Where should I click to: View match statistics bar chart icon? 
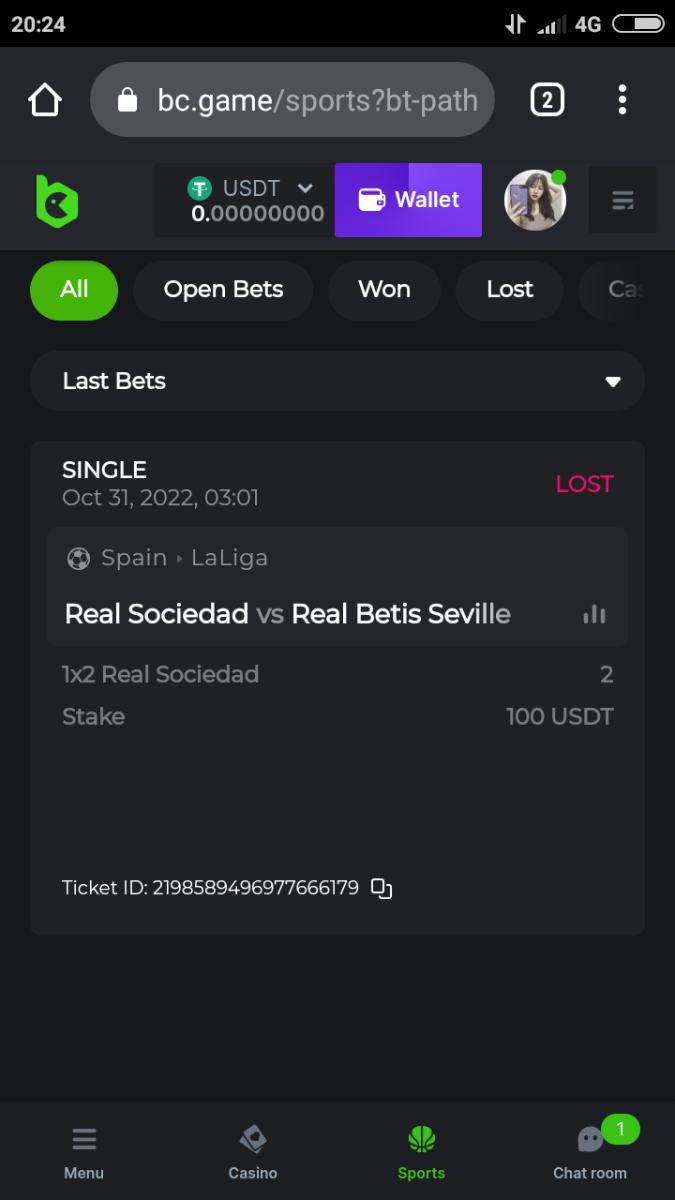[594, 614]
